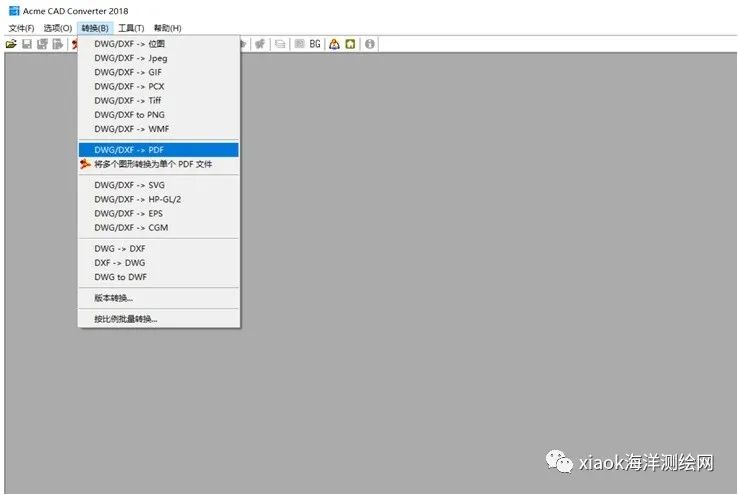This screenshot has height=495, width=738.
Task: Open the 工具(T) menu
Action: point(131,28)
